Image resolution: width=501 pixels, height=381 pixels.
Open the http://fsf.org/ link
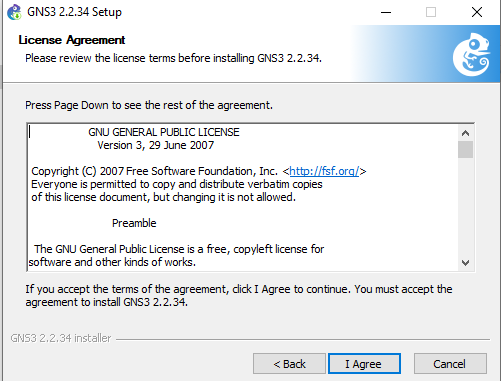coord(324,171)
